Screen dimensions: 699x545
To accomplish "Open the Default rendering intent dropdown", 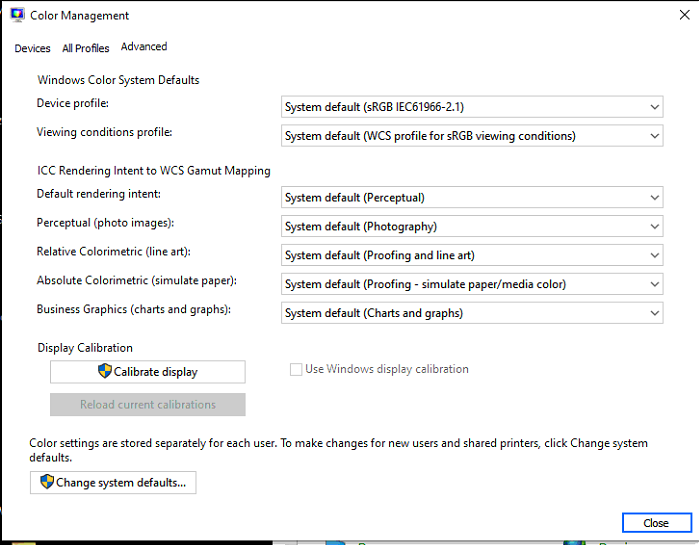I will click(x=471, y=198).
